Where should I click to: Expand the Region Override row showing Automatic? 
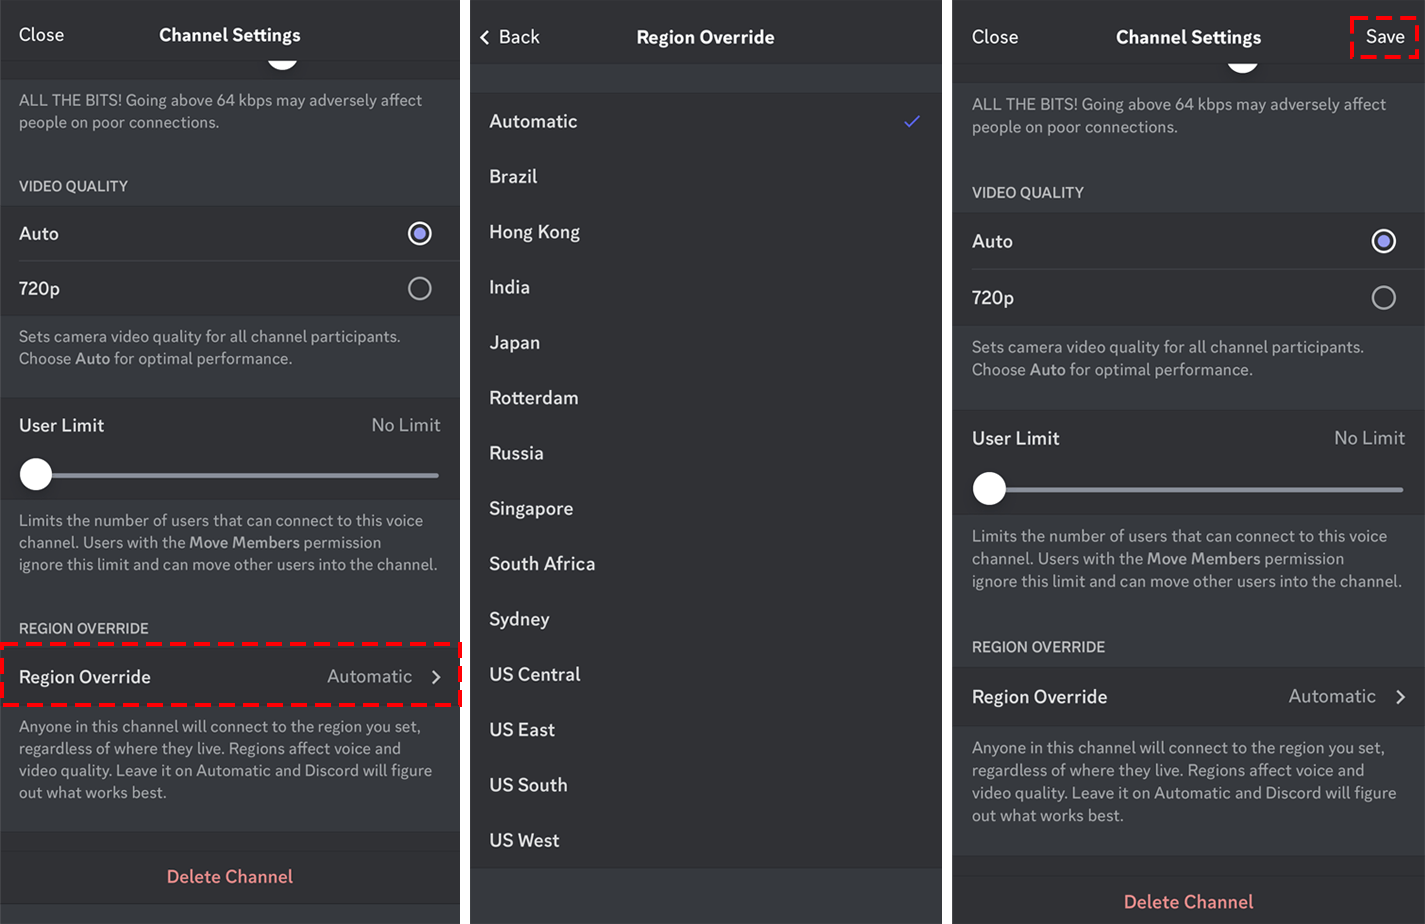tap(230, 676)
